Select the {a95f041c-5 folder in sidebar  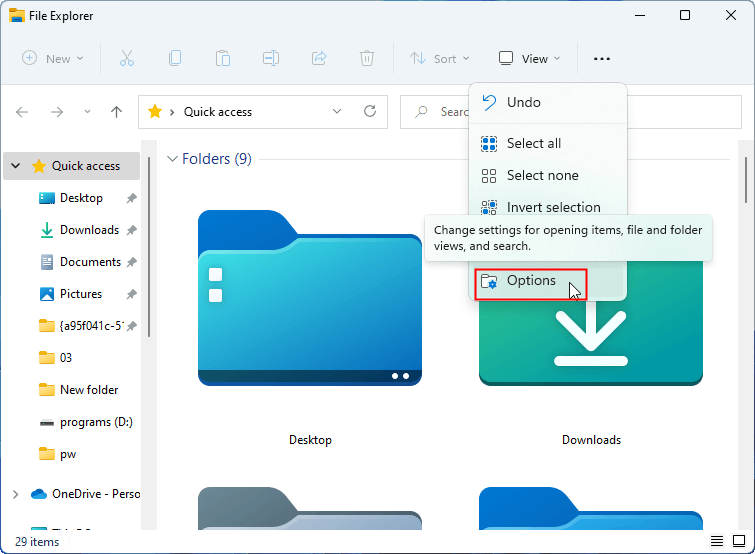point(91,326)
